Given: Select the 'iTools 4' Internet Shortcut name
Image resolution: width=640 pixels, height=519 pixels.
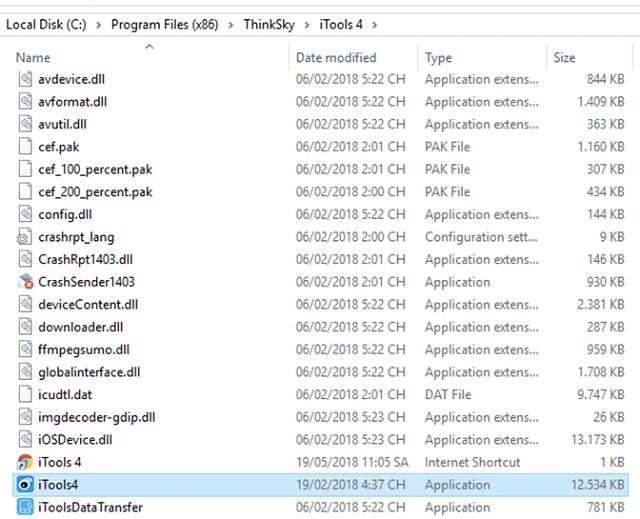Looking at the screenshot, I should coord(60,462).
